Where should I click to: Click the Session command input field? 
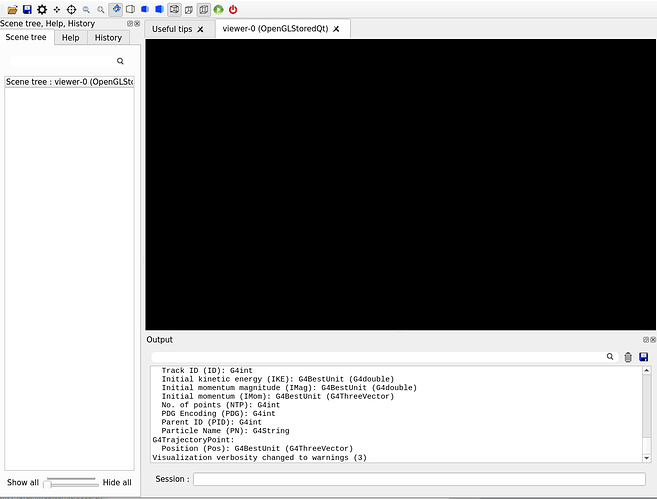click(419, 479)
